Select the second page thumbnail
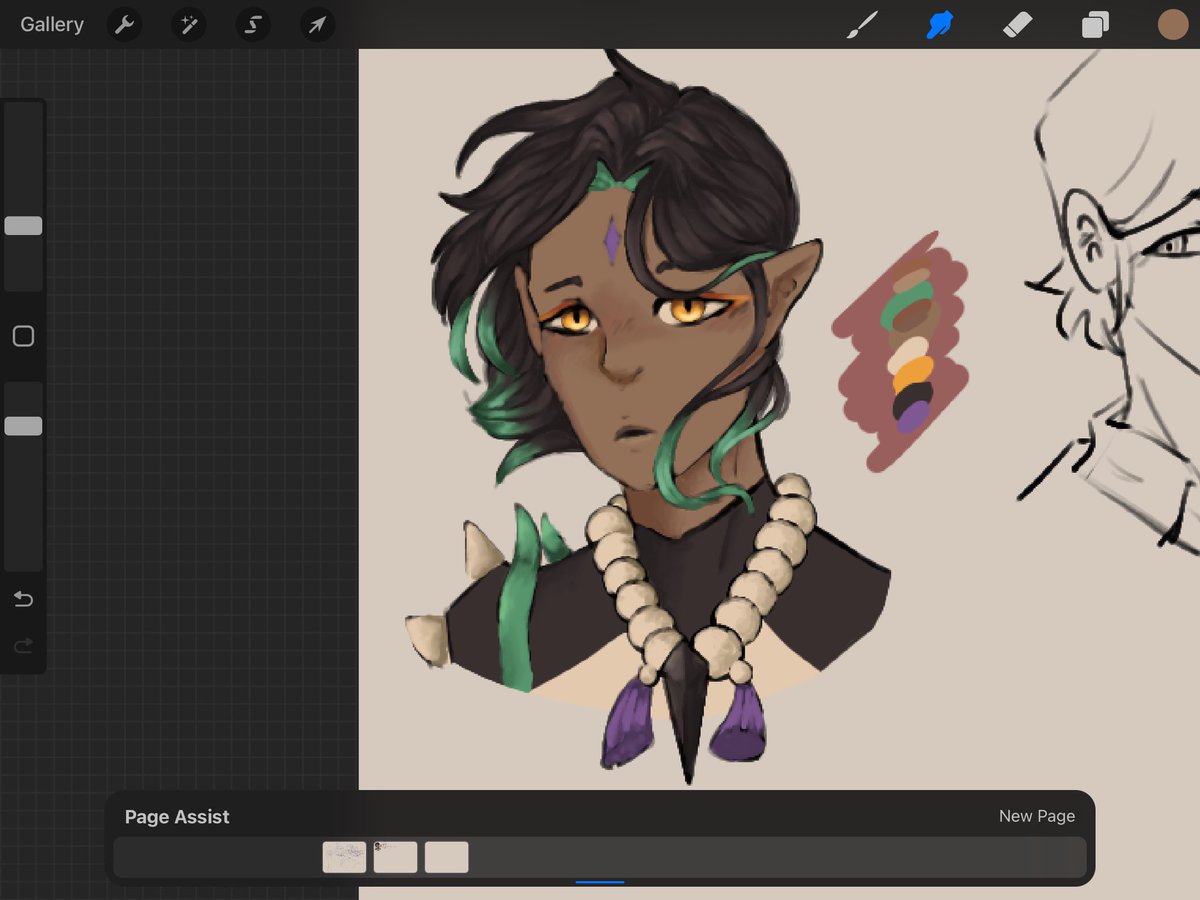1200x900 pixels. tap(395, 857)
